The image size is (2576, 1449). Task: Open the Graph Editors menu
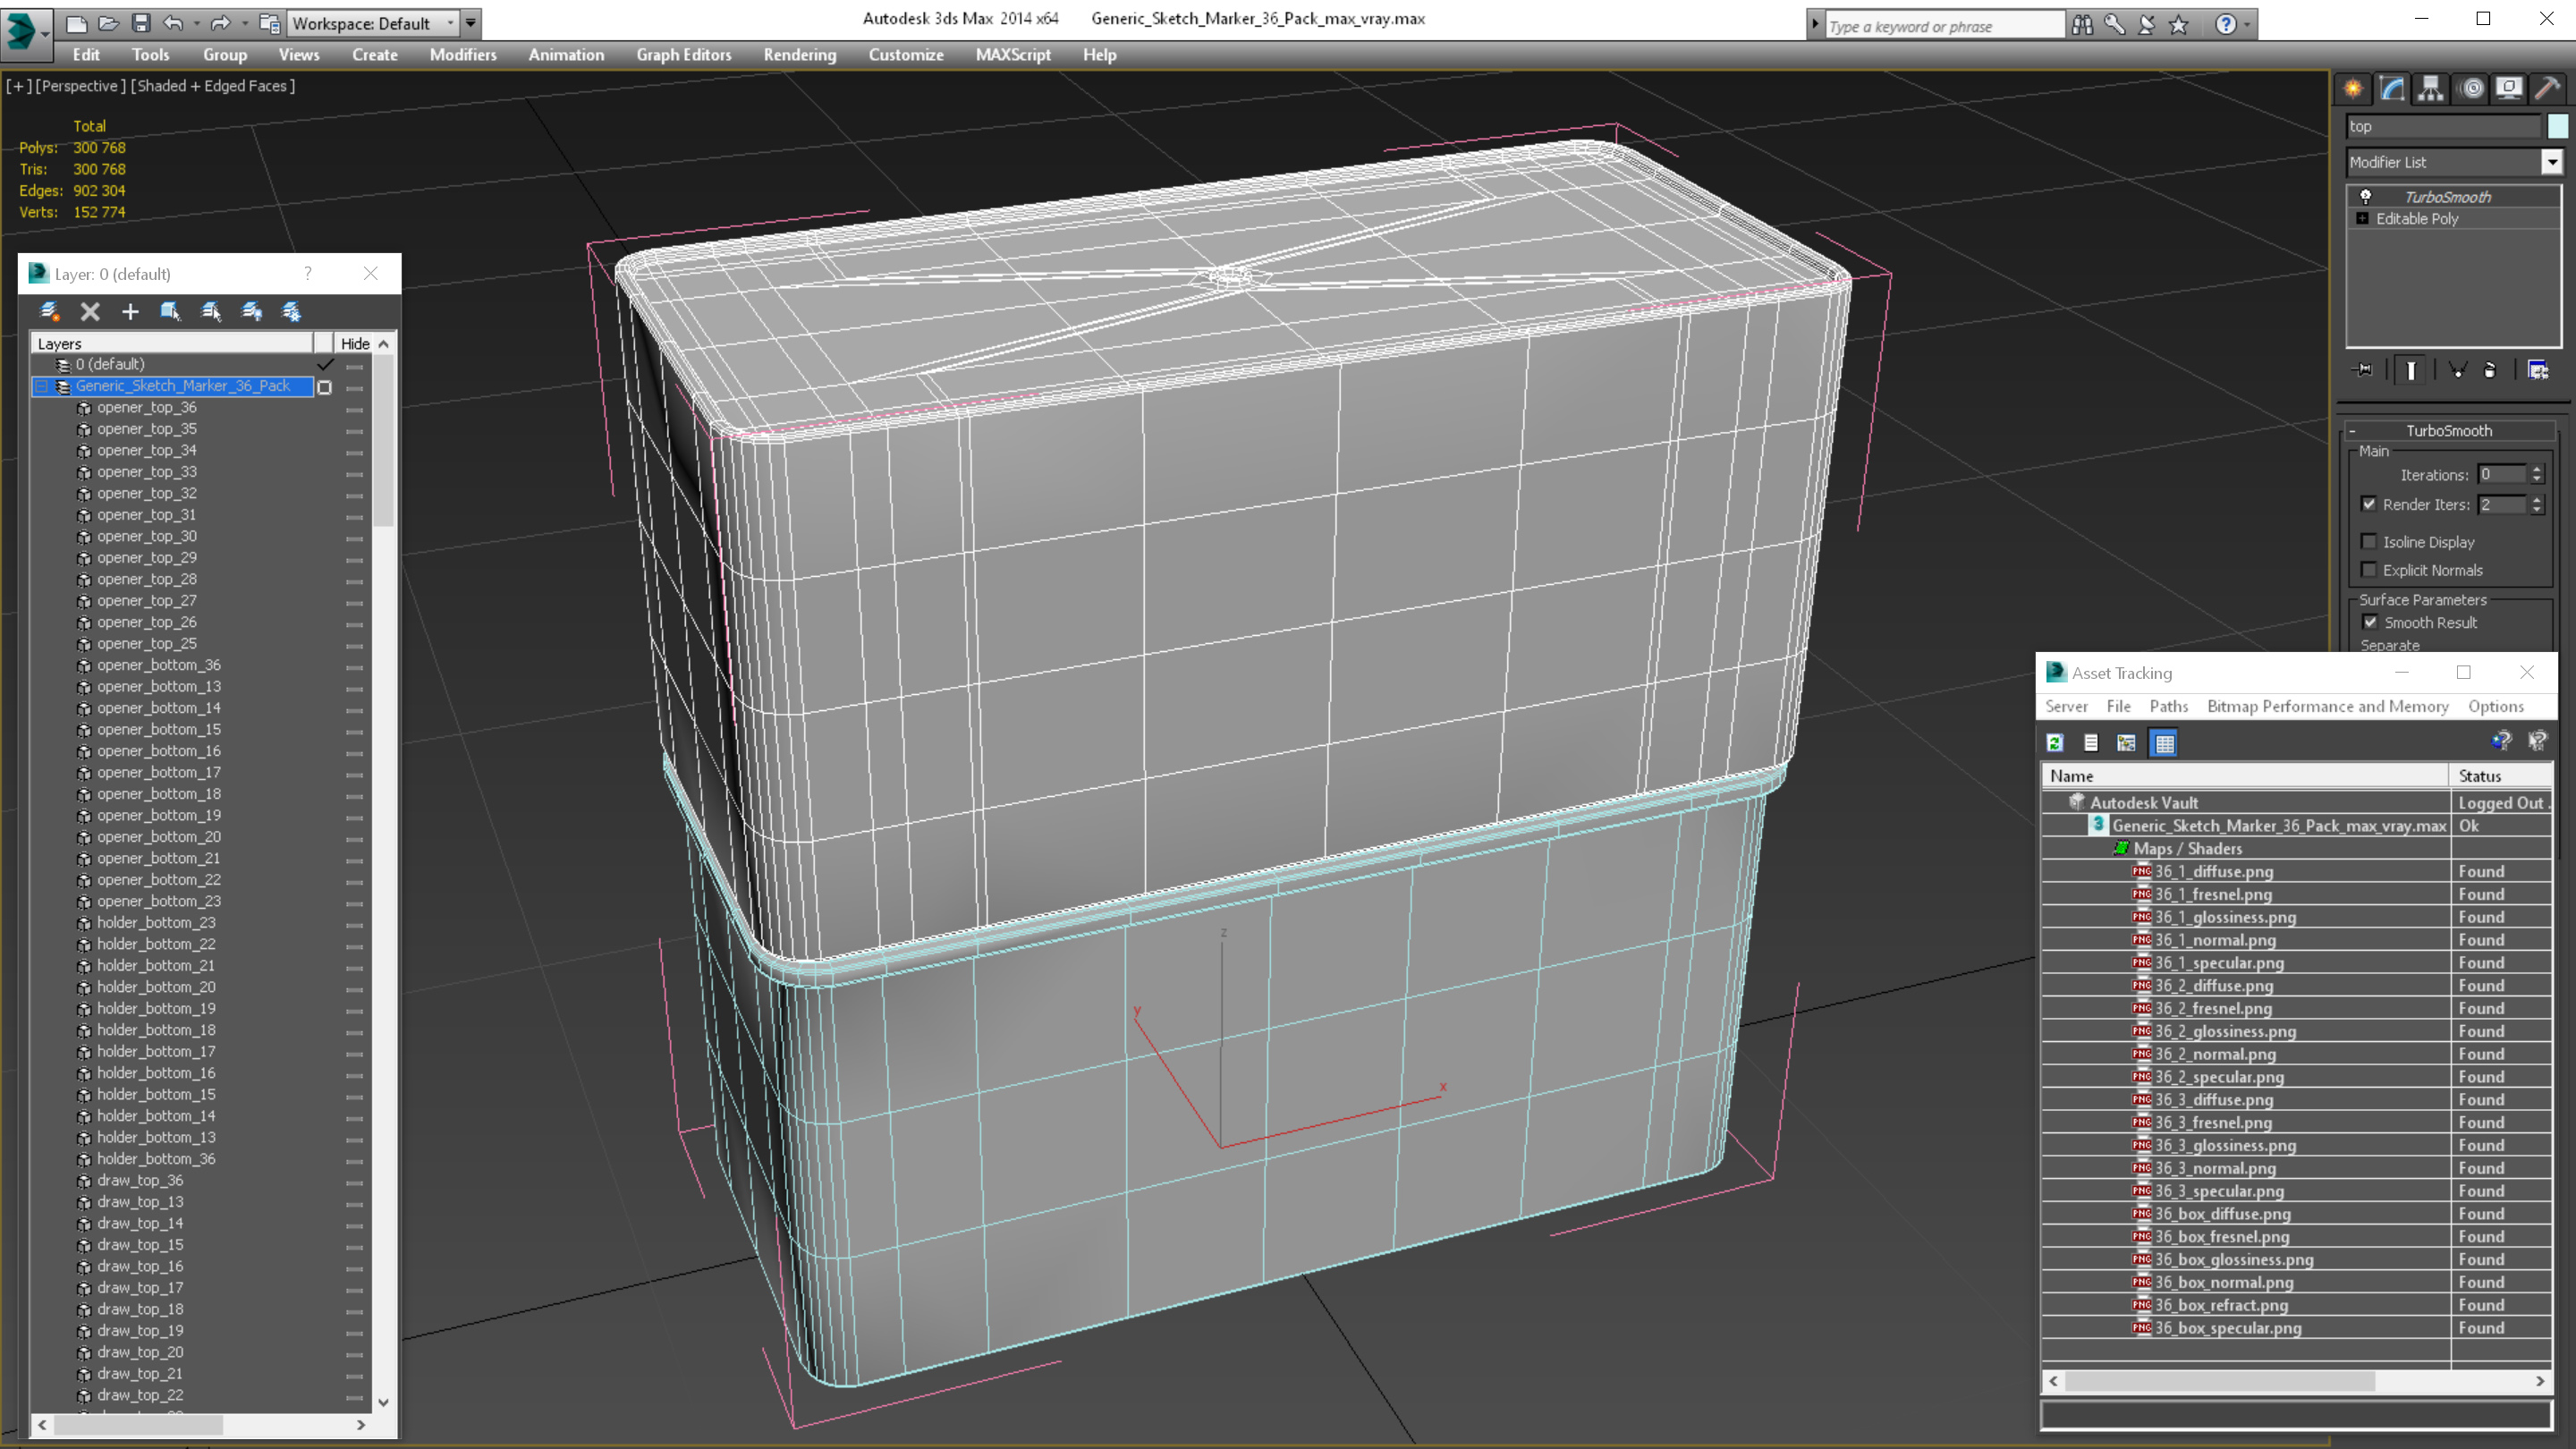(x=684, y=55)
